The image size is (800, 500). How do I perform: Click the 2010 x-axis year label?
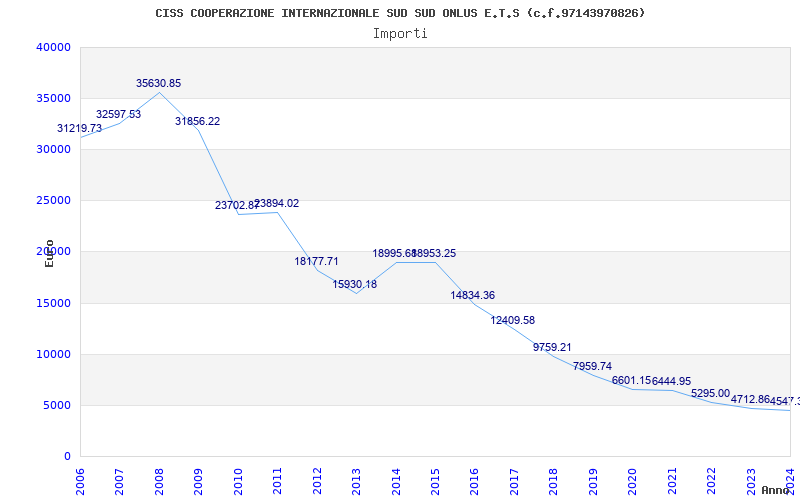[238, 481]
